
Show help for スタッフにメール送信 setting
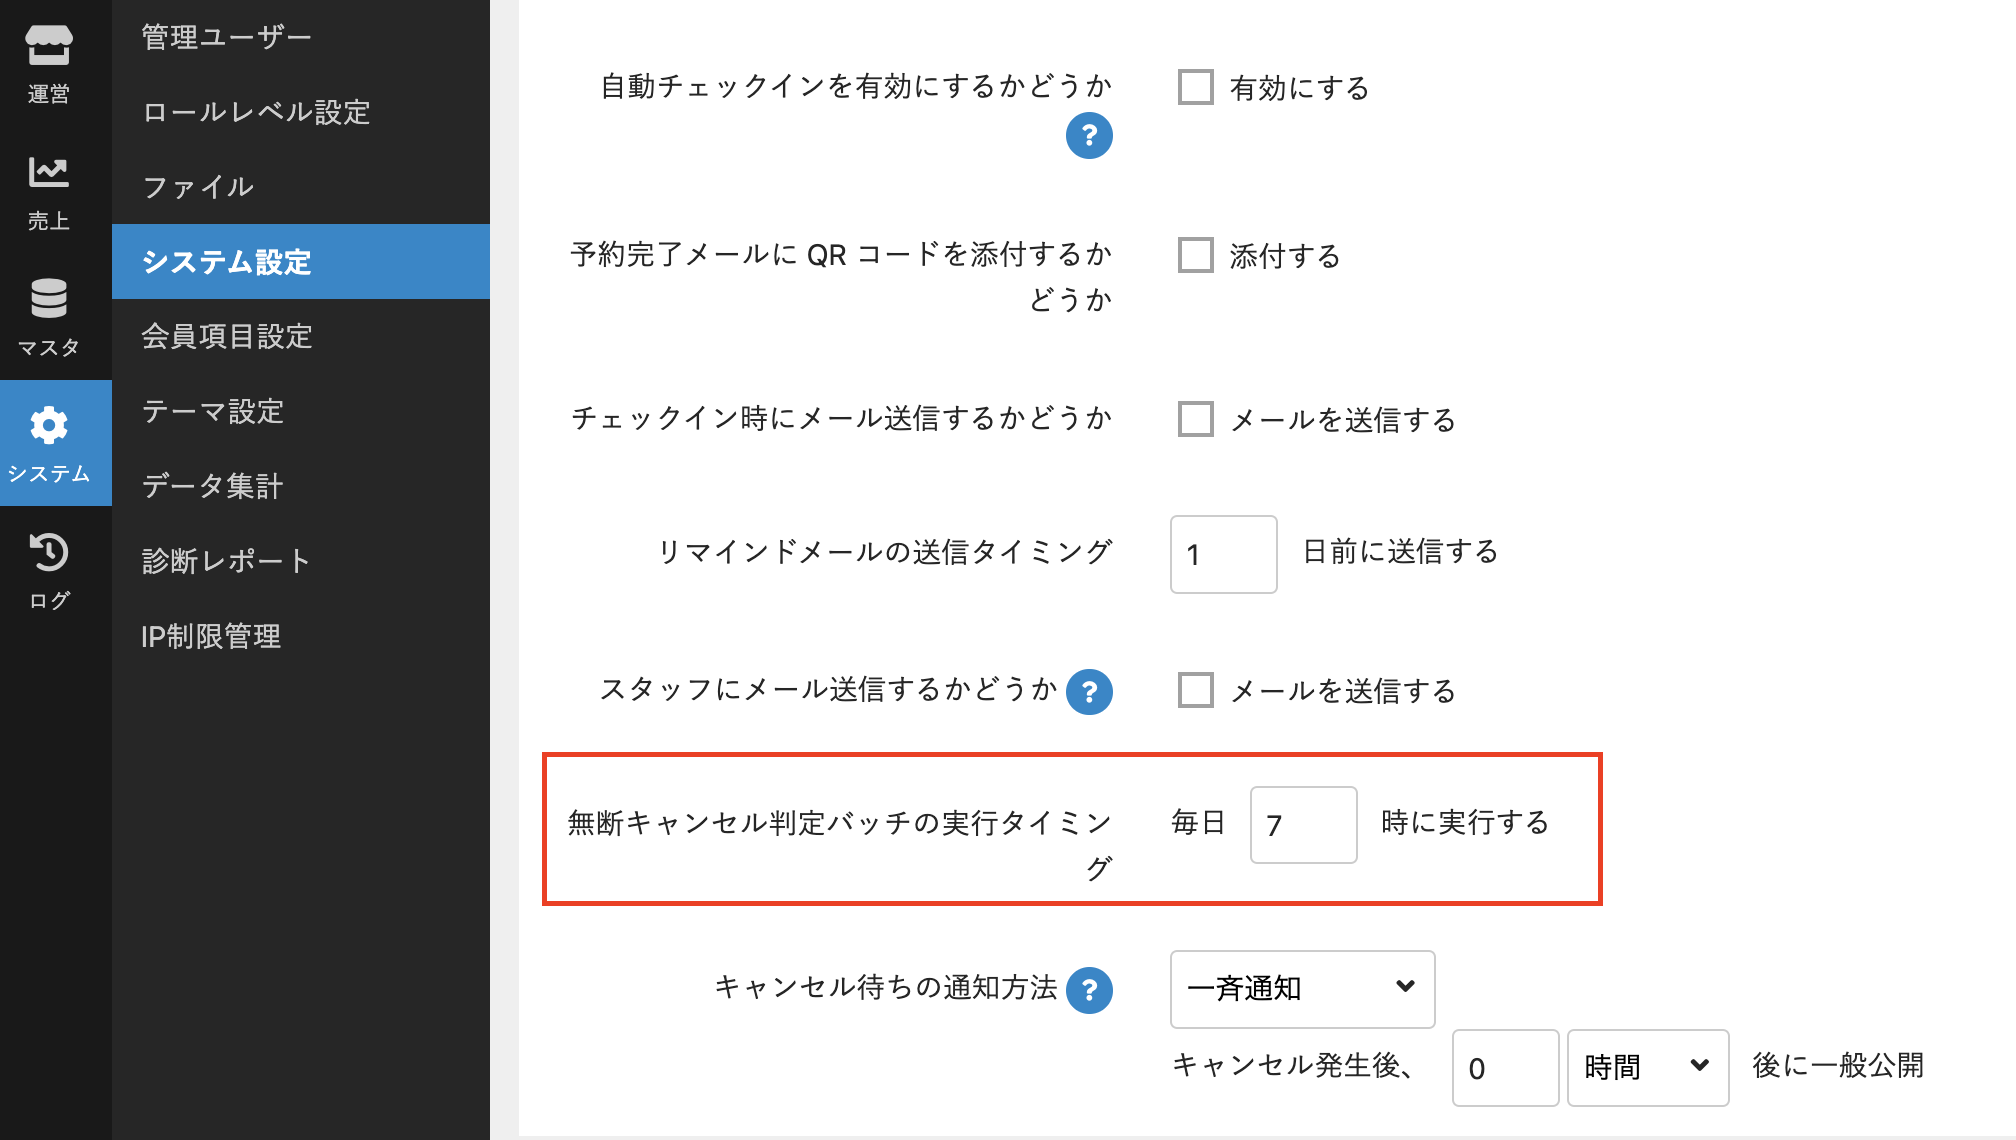1089,691
